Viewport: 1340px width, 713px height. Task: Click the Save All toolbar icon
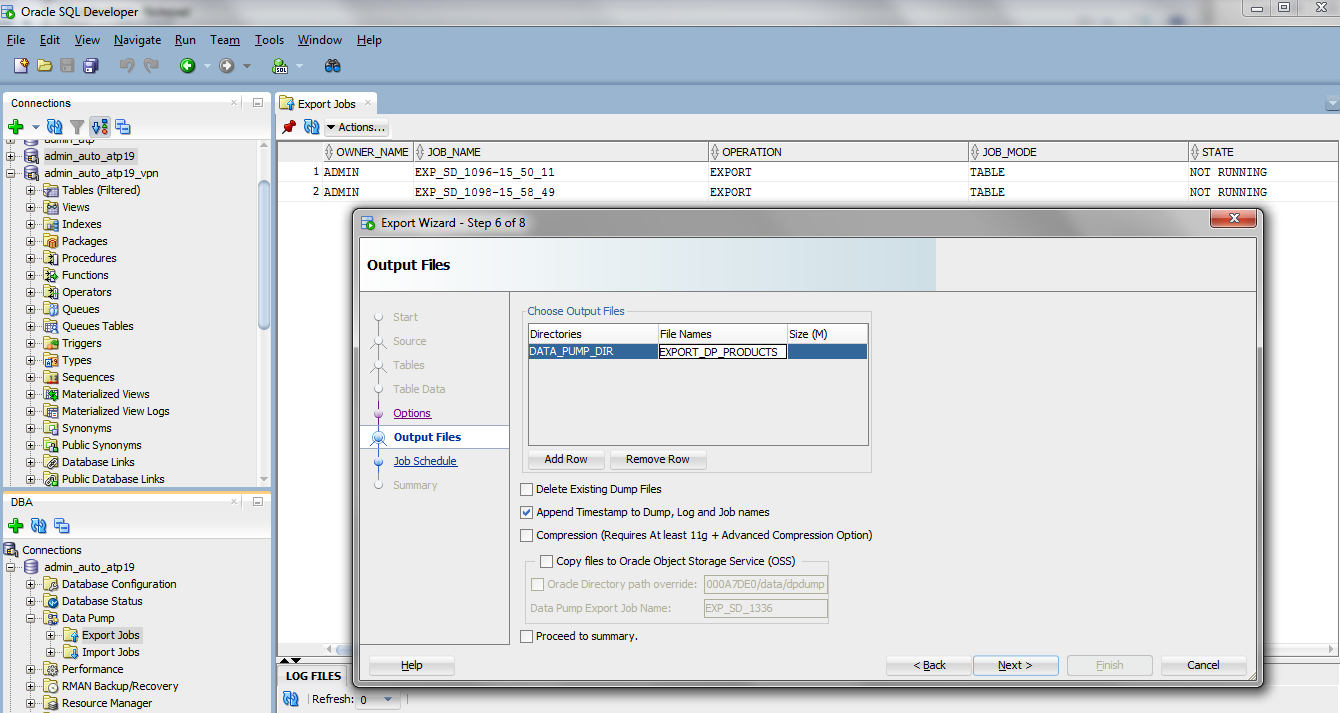(91, 66)
